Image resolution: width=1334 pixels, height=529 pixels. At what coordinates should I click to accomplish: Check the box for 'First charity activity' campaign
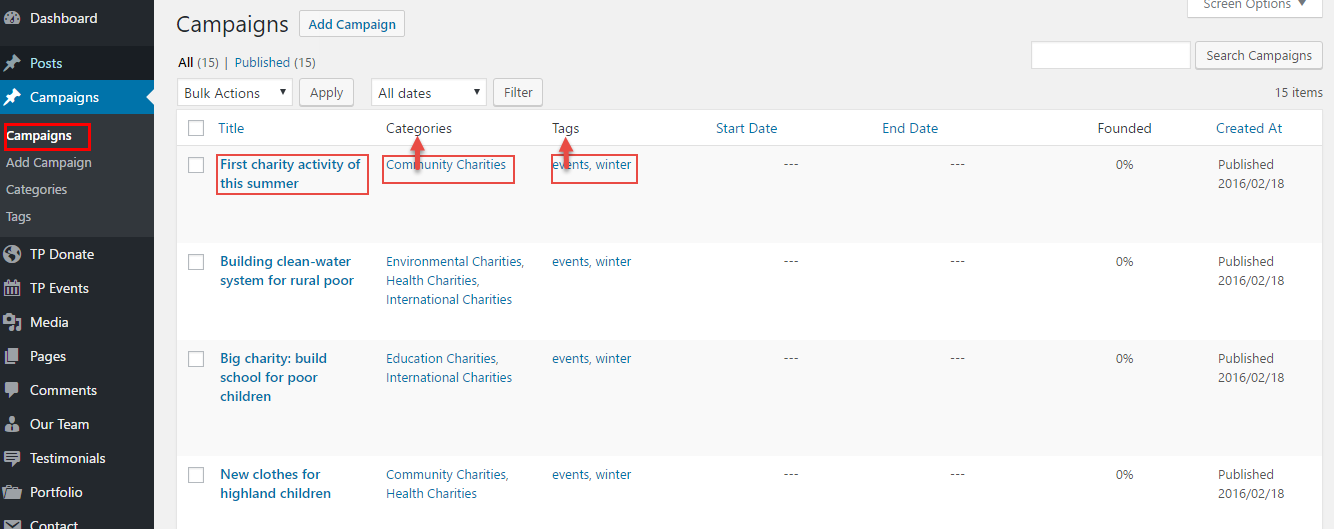[x=196, y=165]
